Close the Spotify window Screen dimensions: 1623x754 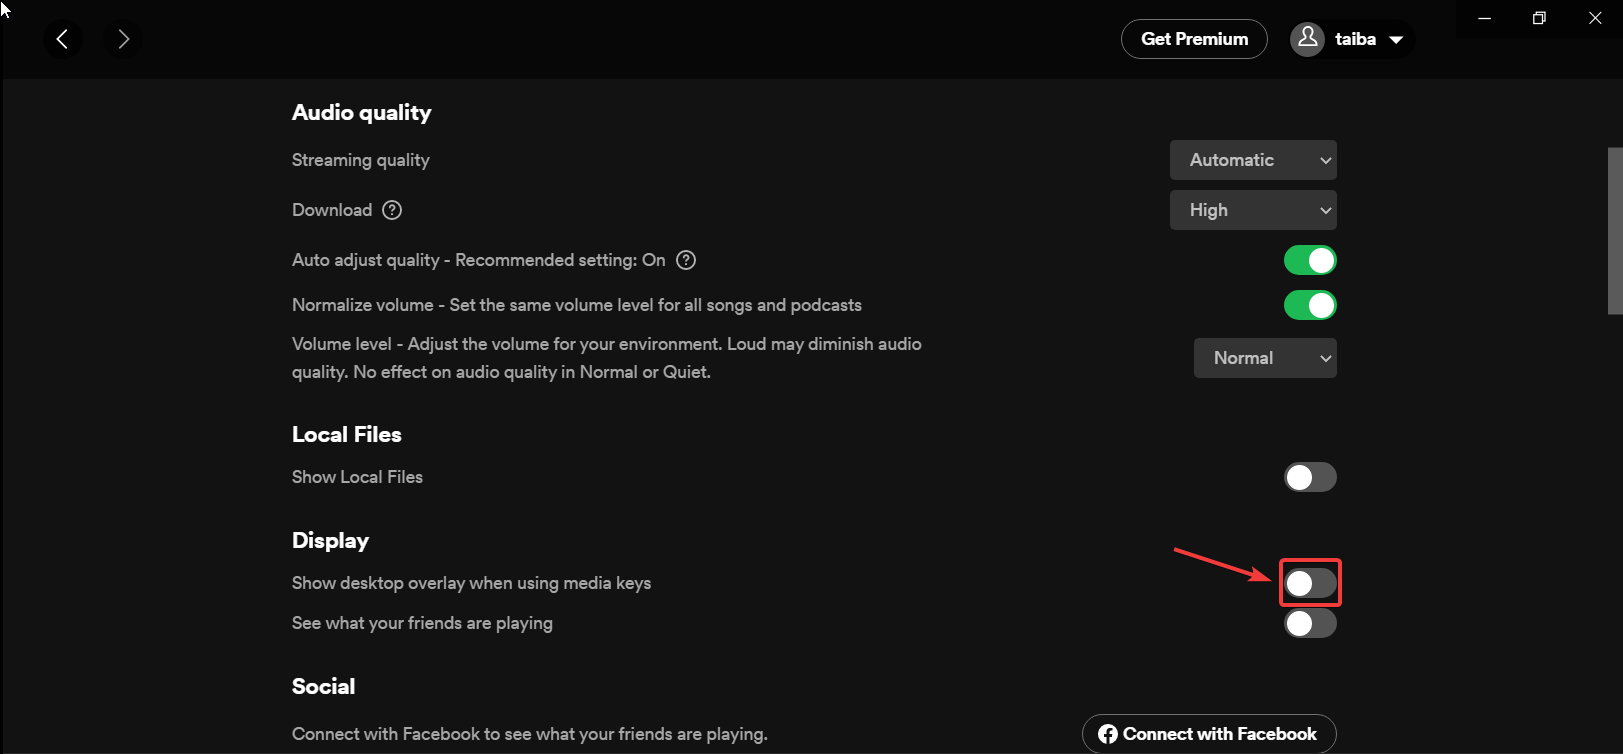pos(1595,18)
